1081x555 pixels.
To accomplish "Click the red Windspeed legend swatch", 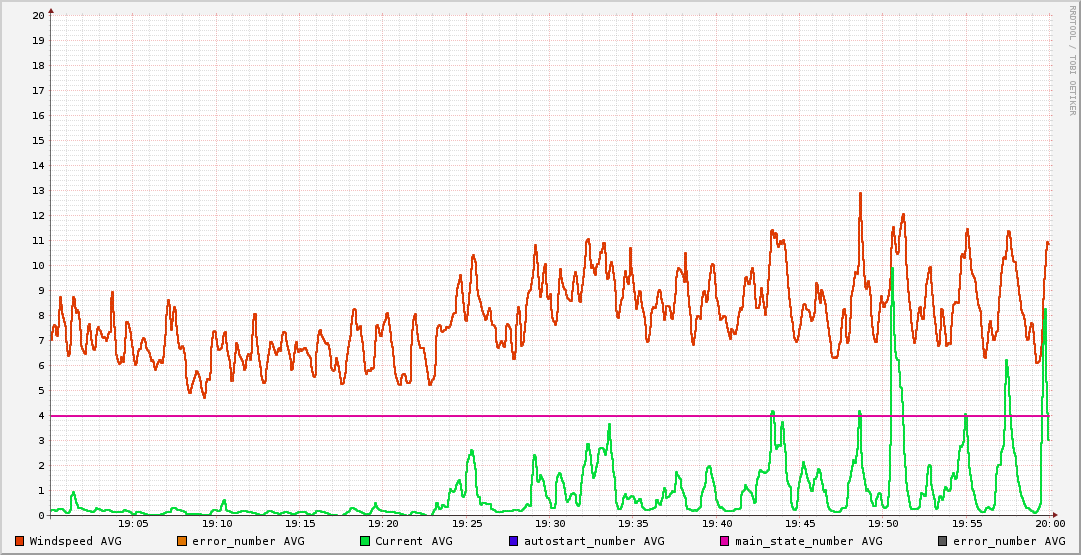I will [x=20, y=541].
